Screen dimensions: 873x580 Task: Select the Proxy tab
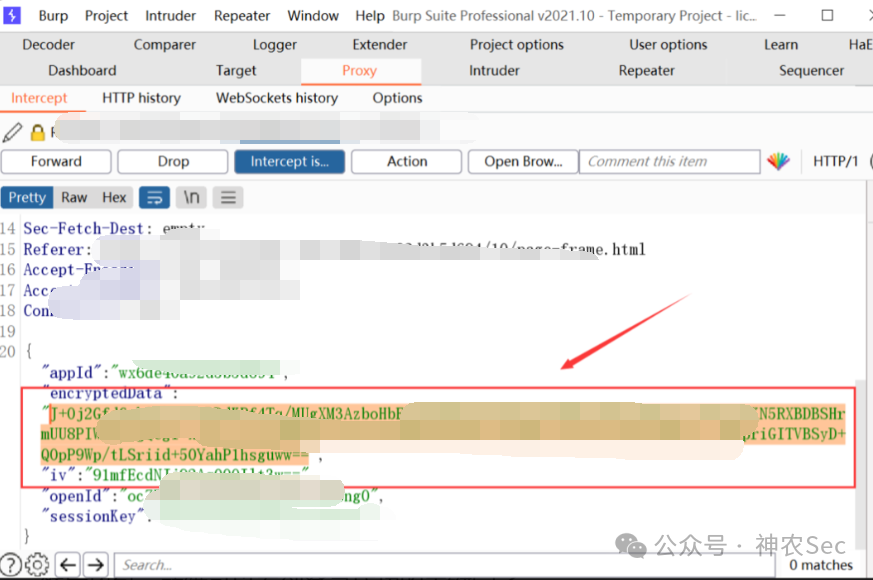(360, 71)
